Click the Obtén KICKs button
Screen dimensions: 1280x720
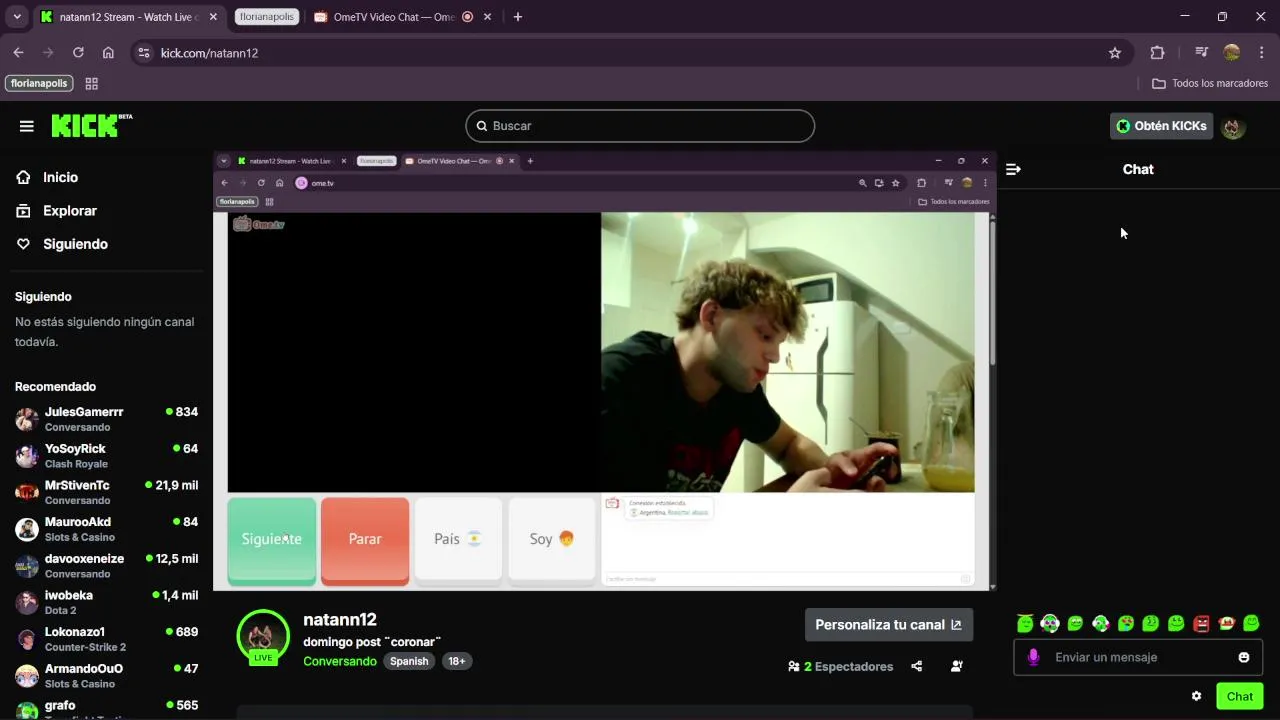pyautogui.click(x=1161, y=126)
